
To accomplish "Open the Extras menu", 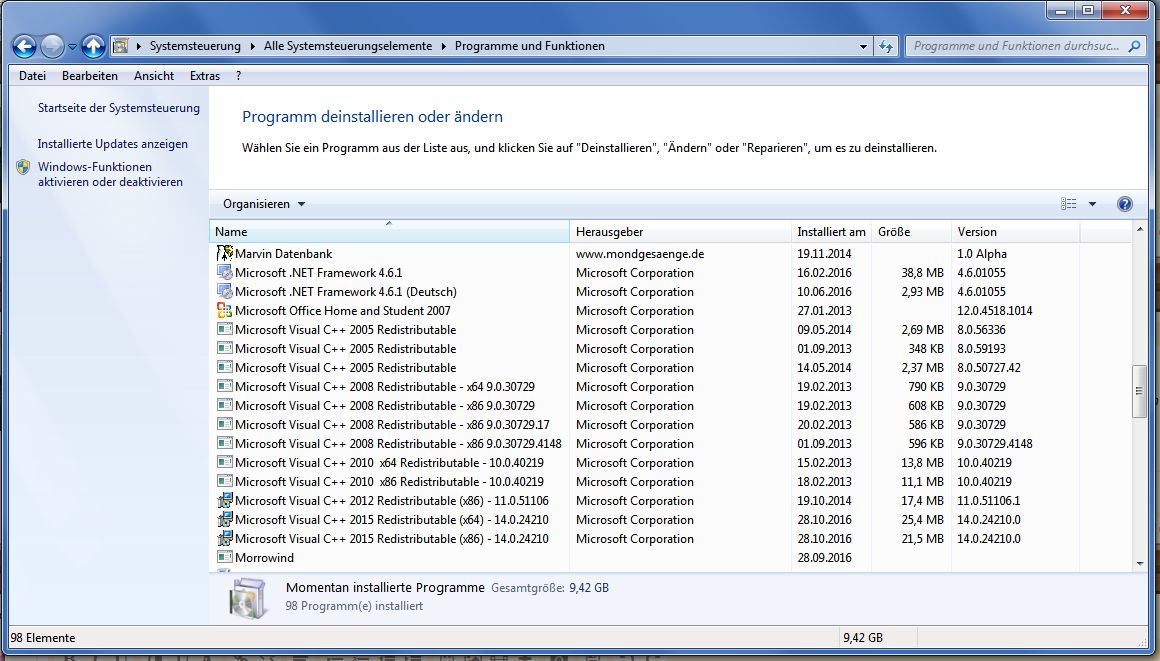I will click(x=205, y=76).
